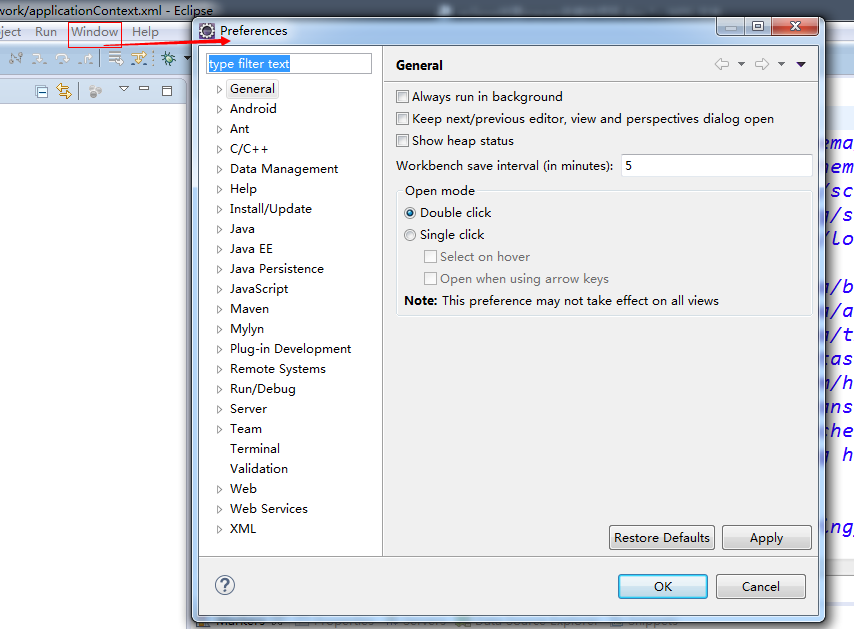Enable Show heap status checkbox
The height and width of the screenshot is (629, 854).
402,141
